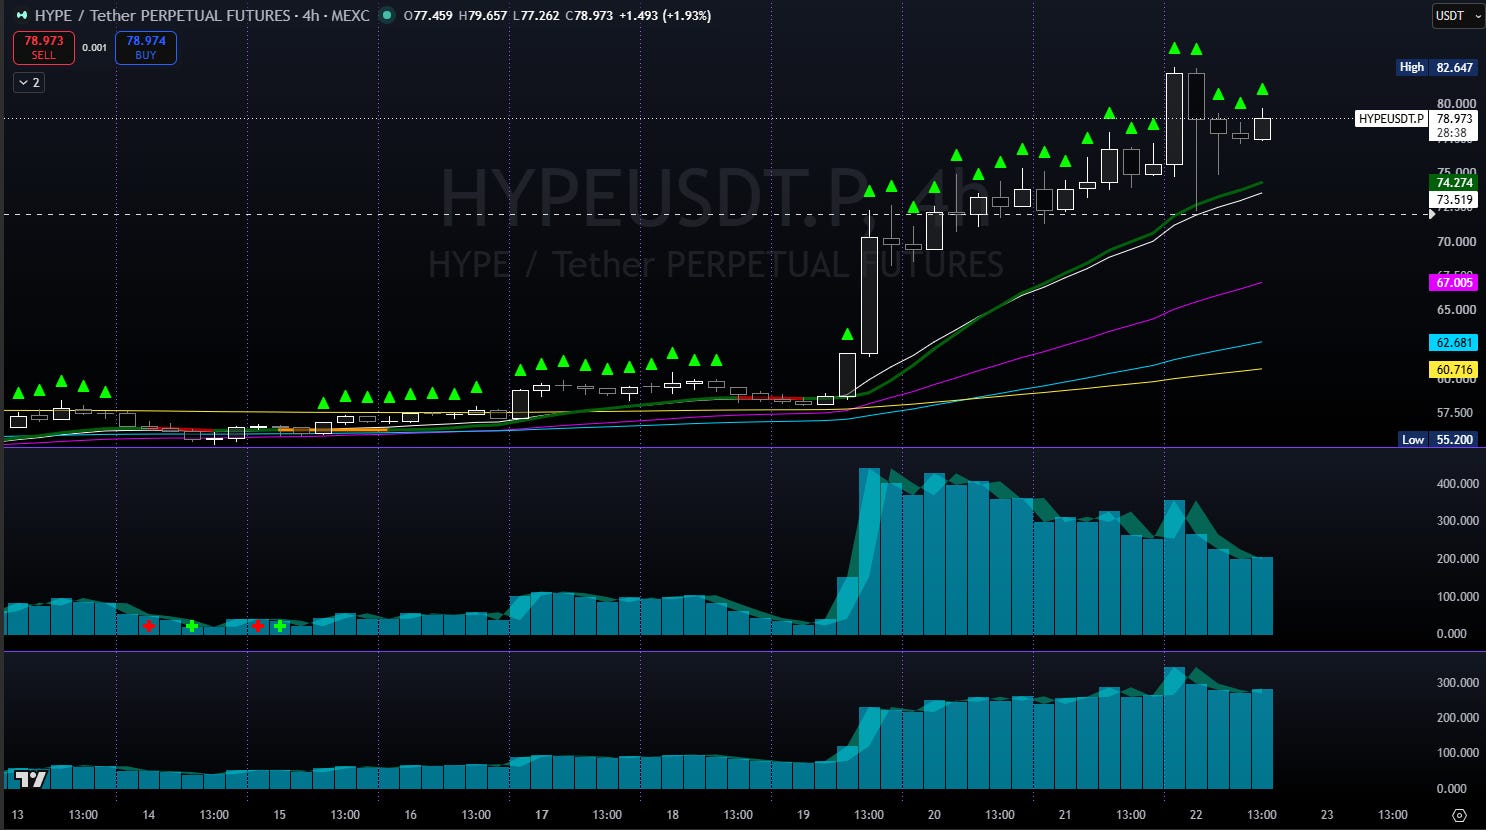Click the BUY button at 78.974

click(146, 48)
